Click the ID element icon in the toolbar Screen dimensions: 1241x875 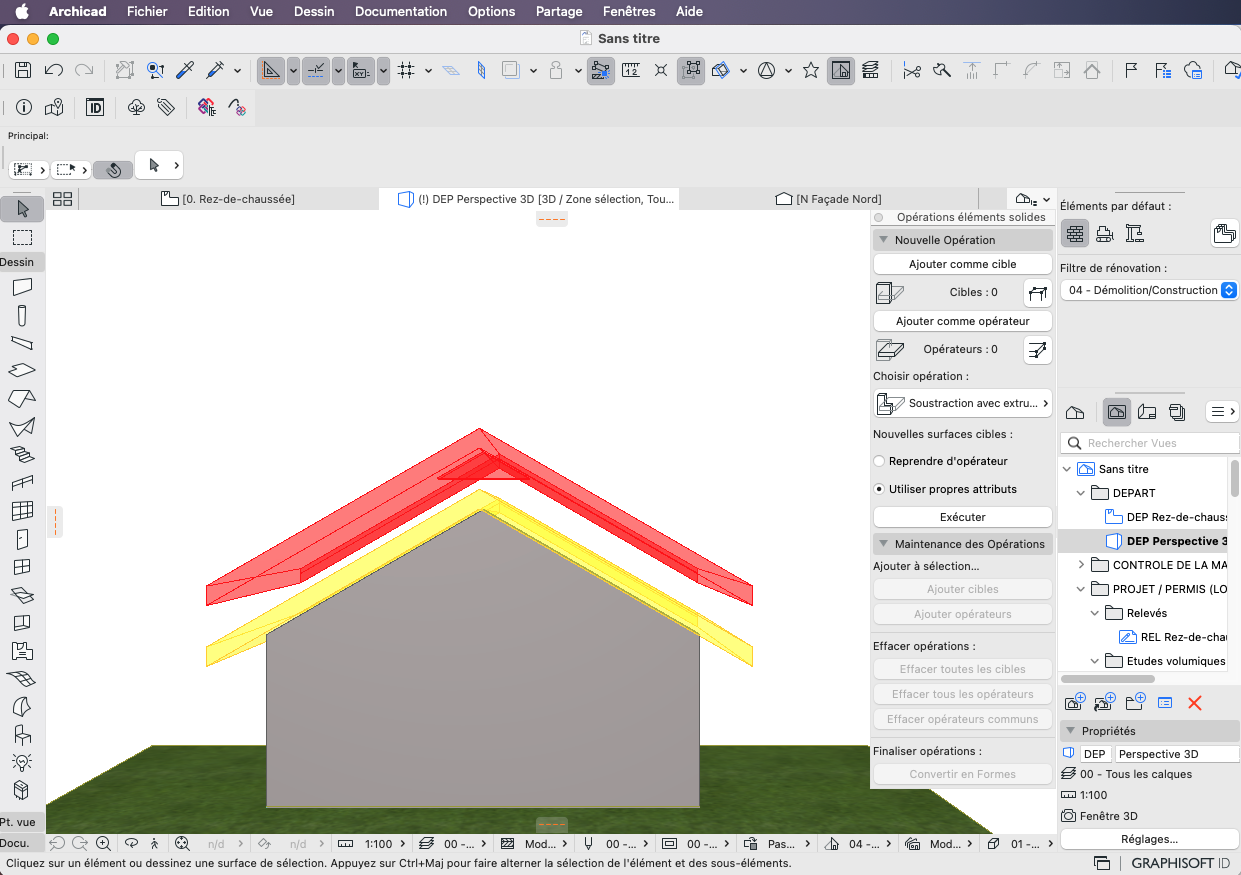[95, 107]
